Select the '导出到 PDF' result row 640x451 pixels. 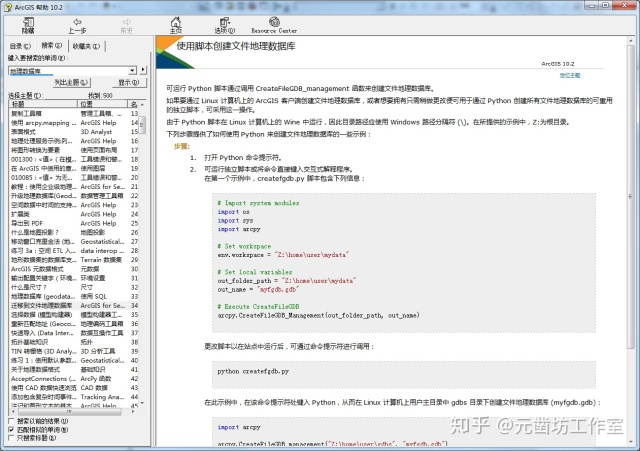point(74,223)
